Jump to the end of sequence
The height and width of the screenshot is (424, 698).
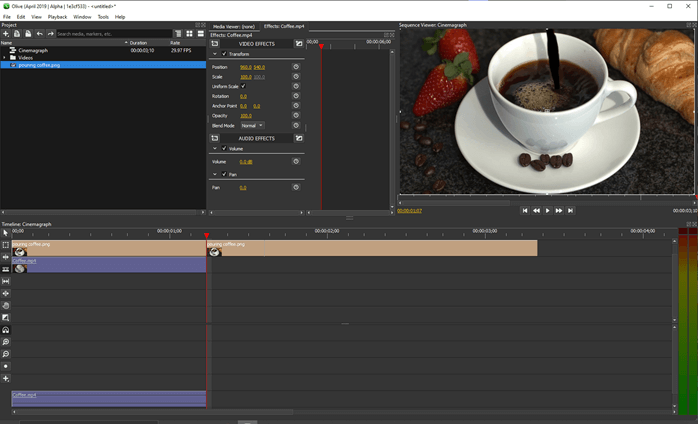tap(571, 211)
